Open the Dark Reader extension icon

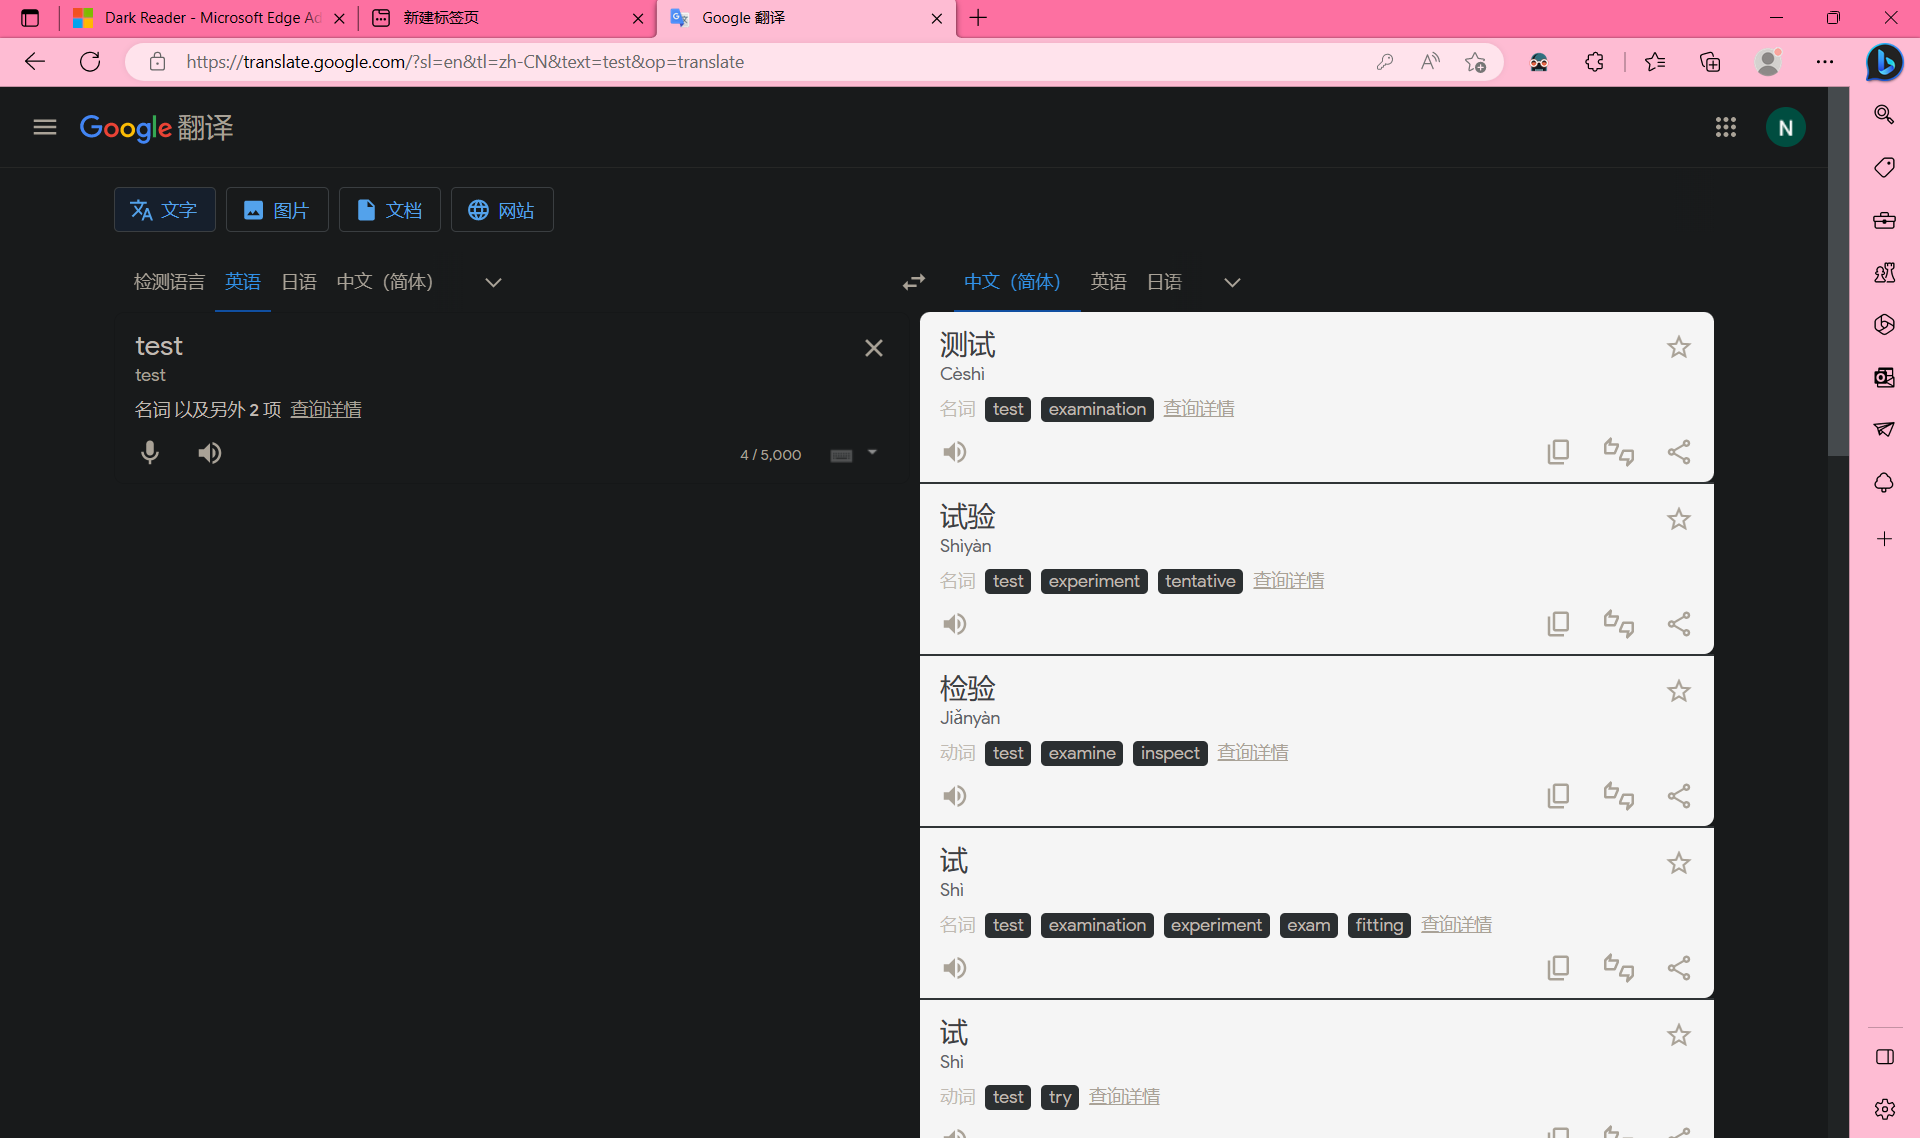pos(1539,62)
